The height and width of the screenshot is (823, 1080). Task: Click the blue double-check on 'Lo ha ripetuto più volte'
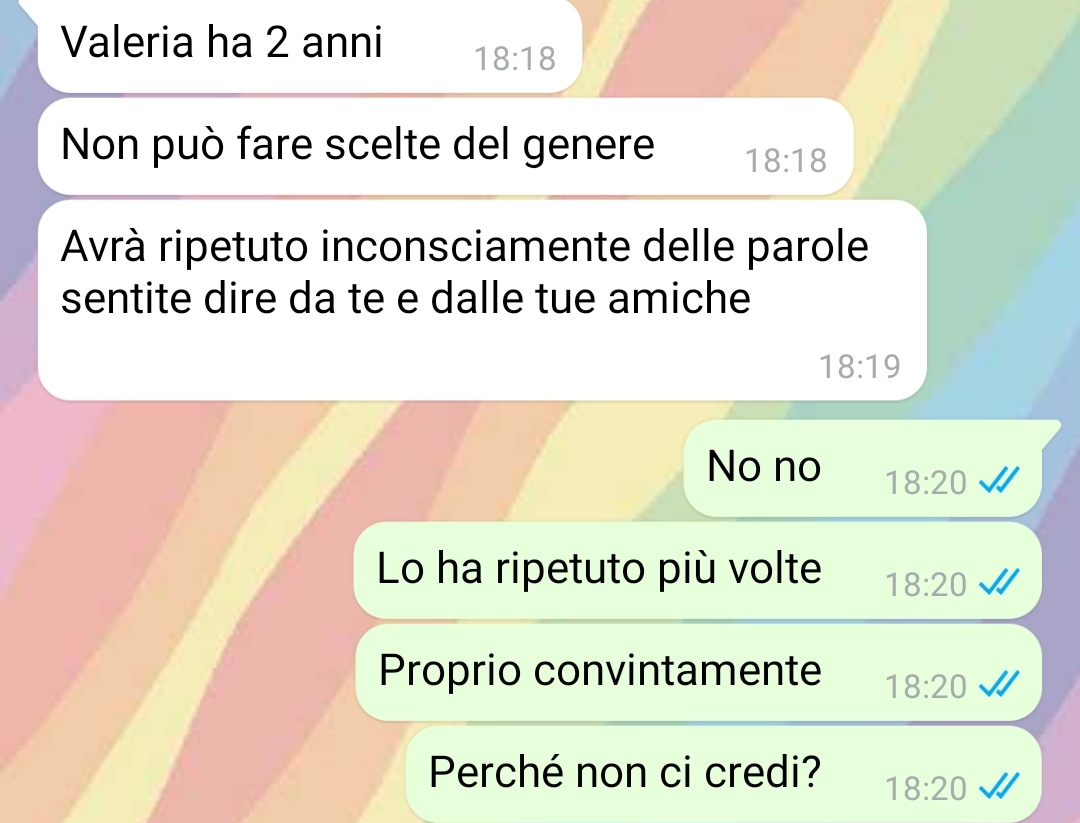[x=999, y=583]
